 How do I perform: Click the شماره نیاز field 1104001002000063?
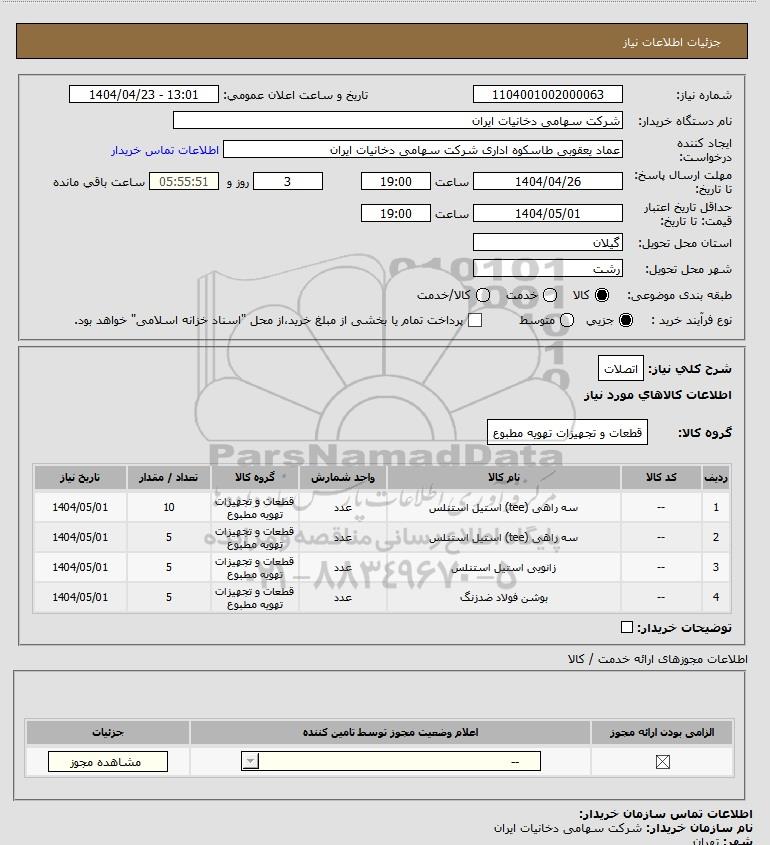pos(547,94)
